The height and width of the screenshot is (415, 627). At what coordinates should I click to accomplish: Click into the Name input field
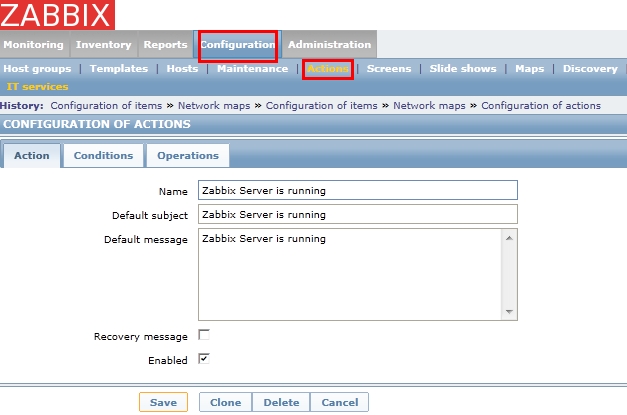pyautogui.click(x=358, y=190)
